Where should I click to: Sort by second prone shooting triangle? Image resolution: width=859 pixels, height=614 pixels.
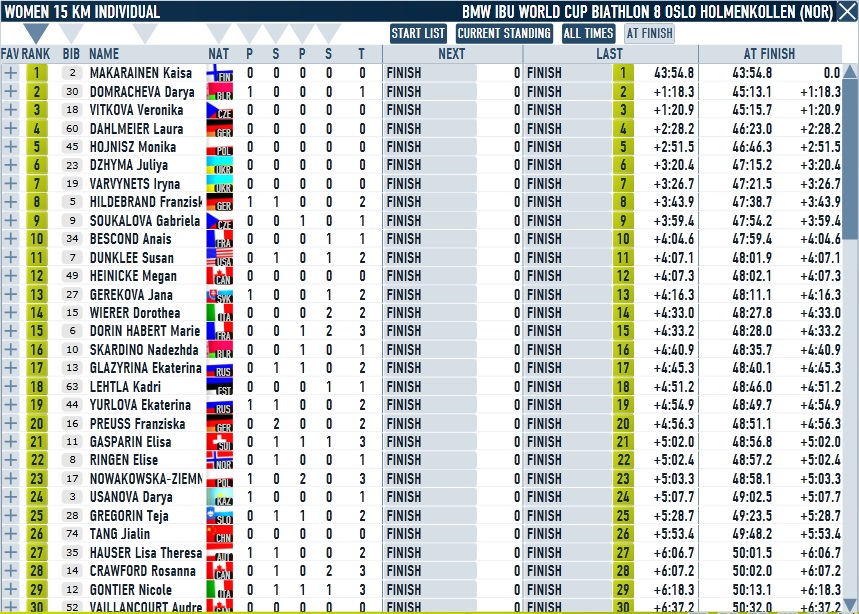coord(302,32)
